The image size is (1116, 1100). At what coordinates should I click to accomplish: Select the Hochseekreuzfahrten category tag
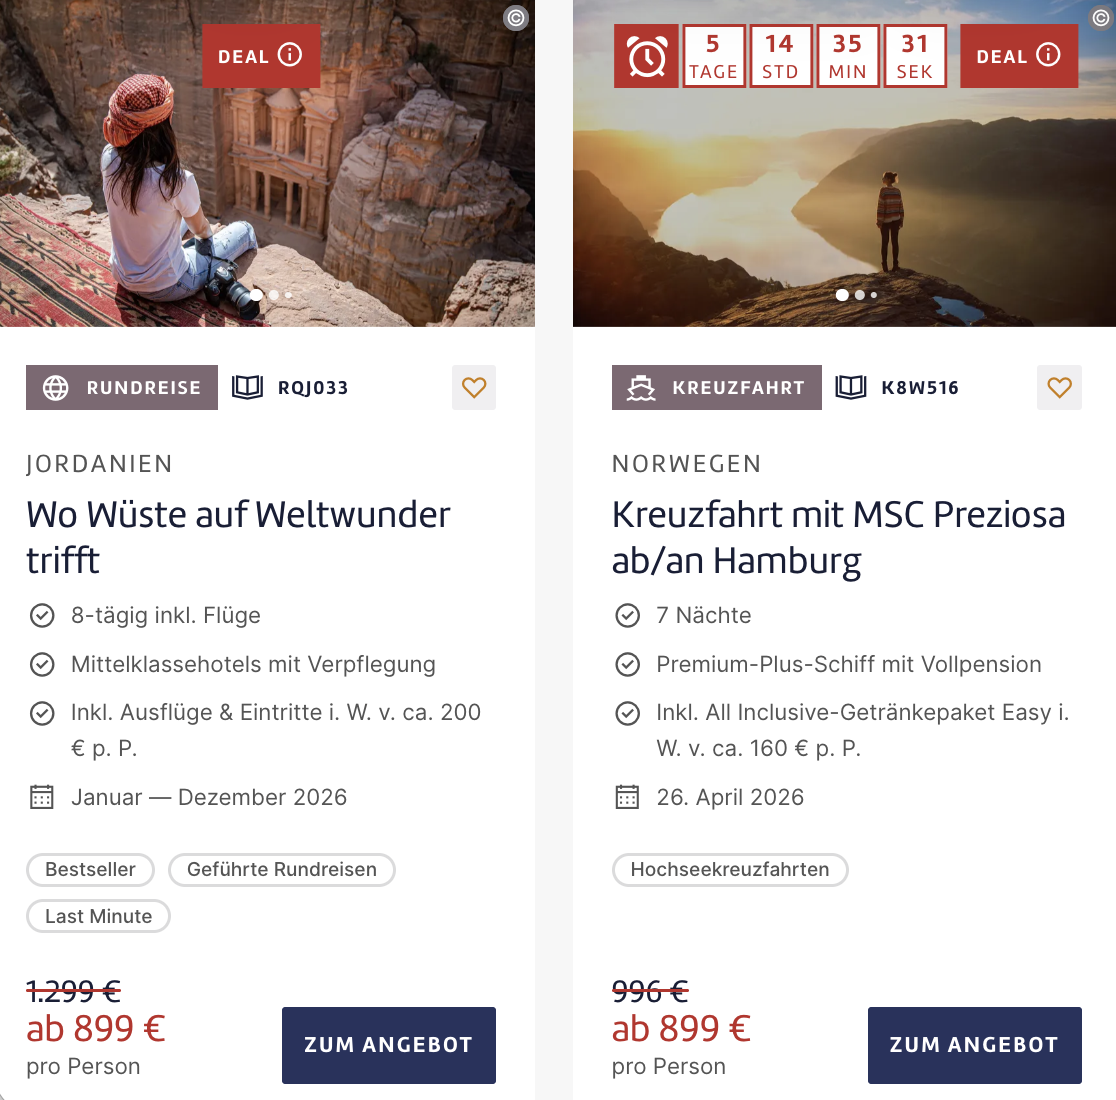(x=729, y=869)
